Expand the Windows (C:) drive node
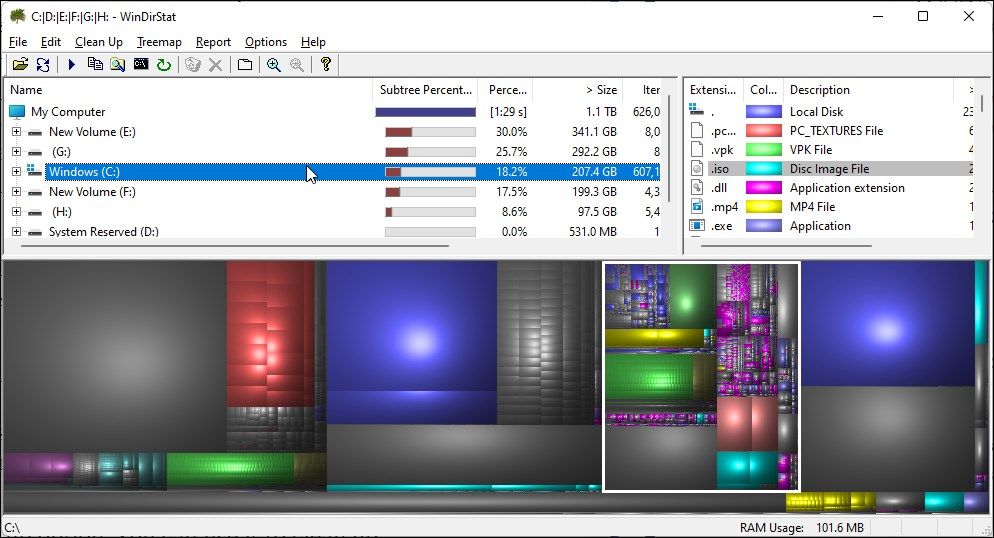This screenshot has width=994, height=538. click(x=16, y=172)
